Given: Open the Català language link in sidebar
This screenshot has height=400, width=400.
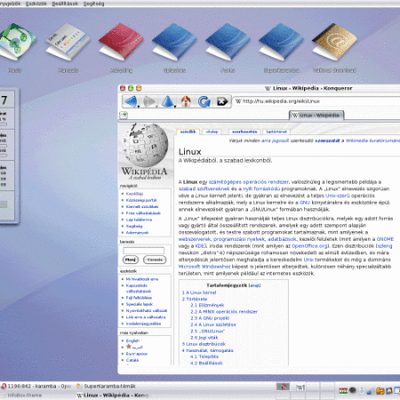Looking at the screenshot, I should click(132, 360).
